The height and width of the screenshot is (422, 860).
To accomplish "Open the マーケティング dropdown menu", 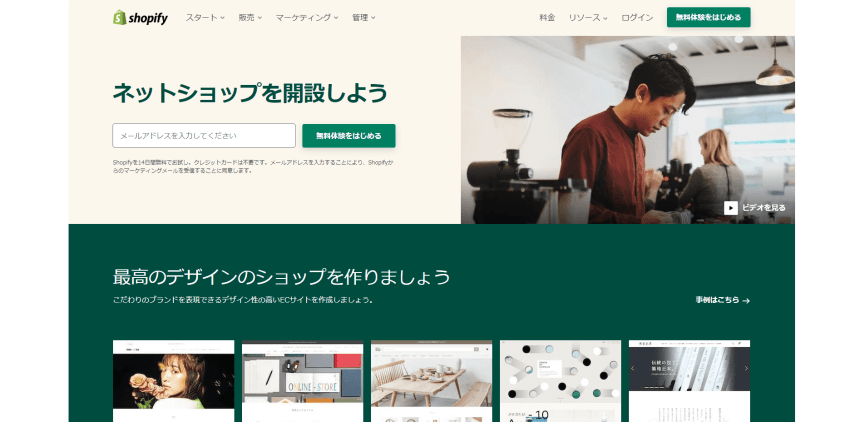I will point(307,18).
